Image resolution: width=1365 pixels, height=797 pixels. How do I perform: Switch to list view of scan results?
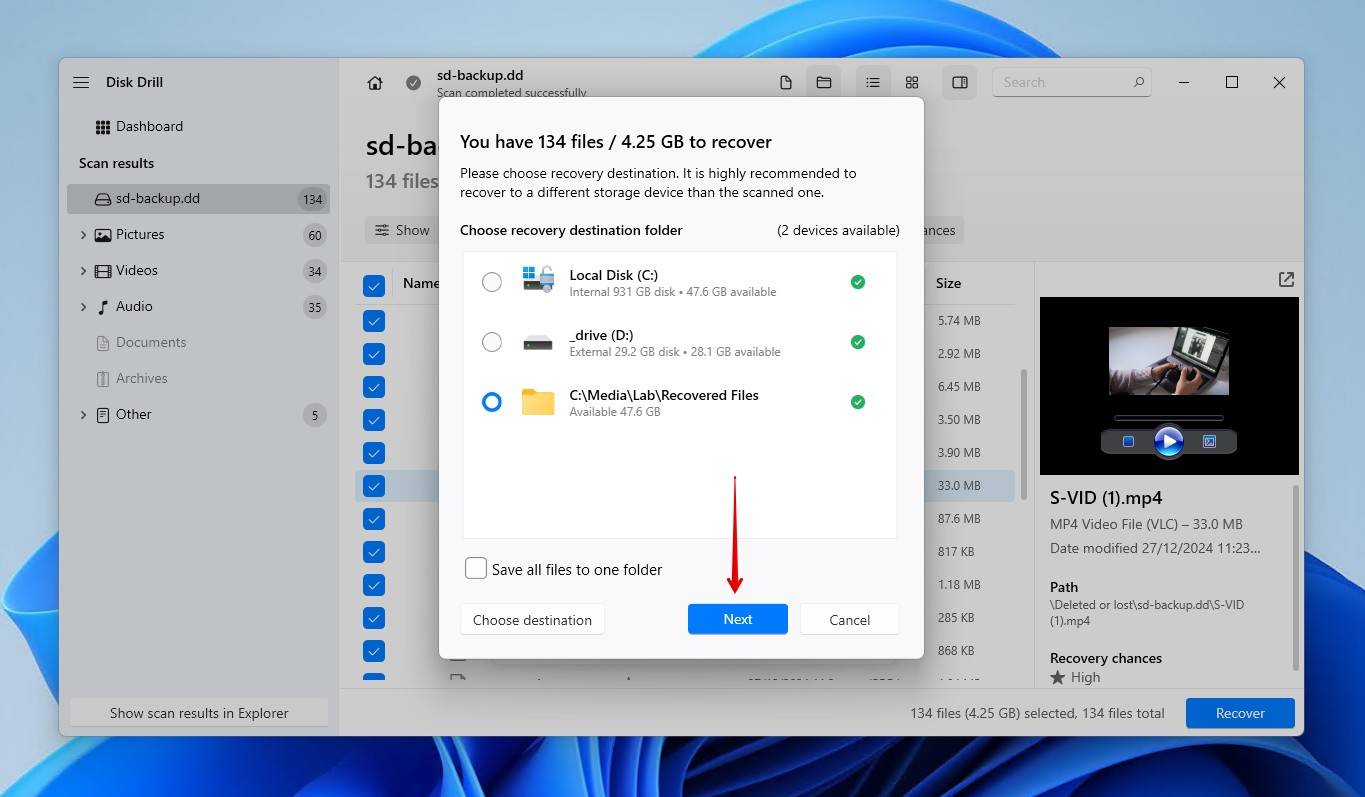click(x=872, y=82)
